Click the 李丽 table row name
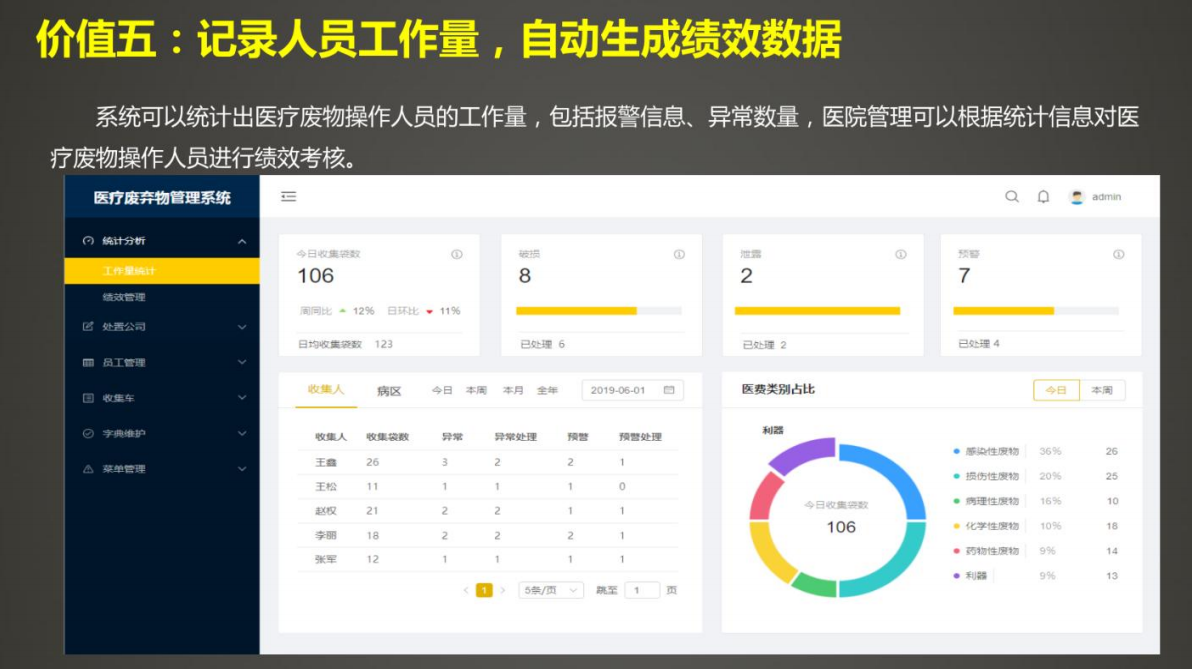The width and height of the screenshot is (1192, 669). click(326, 535)
